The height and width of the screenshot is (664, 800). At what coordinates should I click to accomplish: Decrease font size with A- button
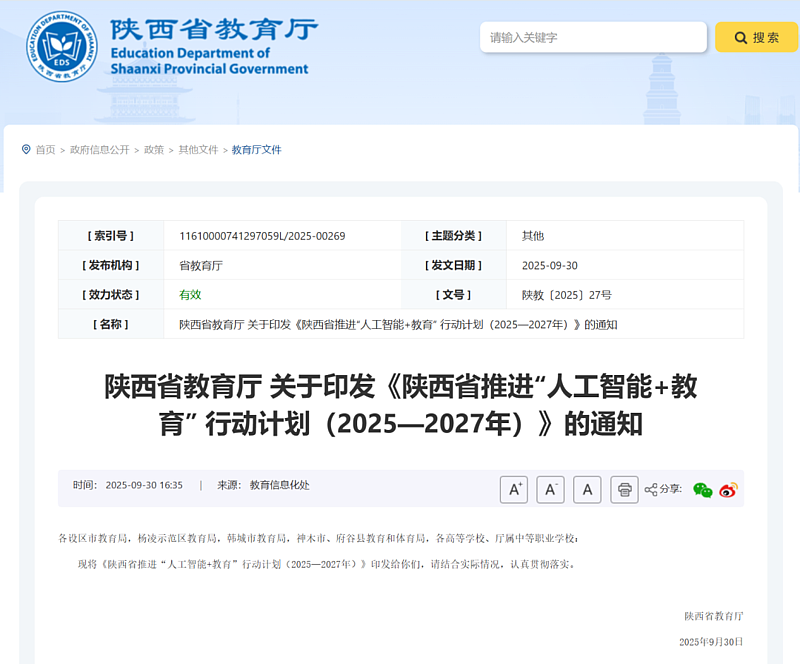[x=550, y=489]
